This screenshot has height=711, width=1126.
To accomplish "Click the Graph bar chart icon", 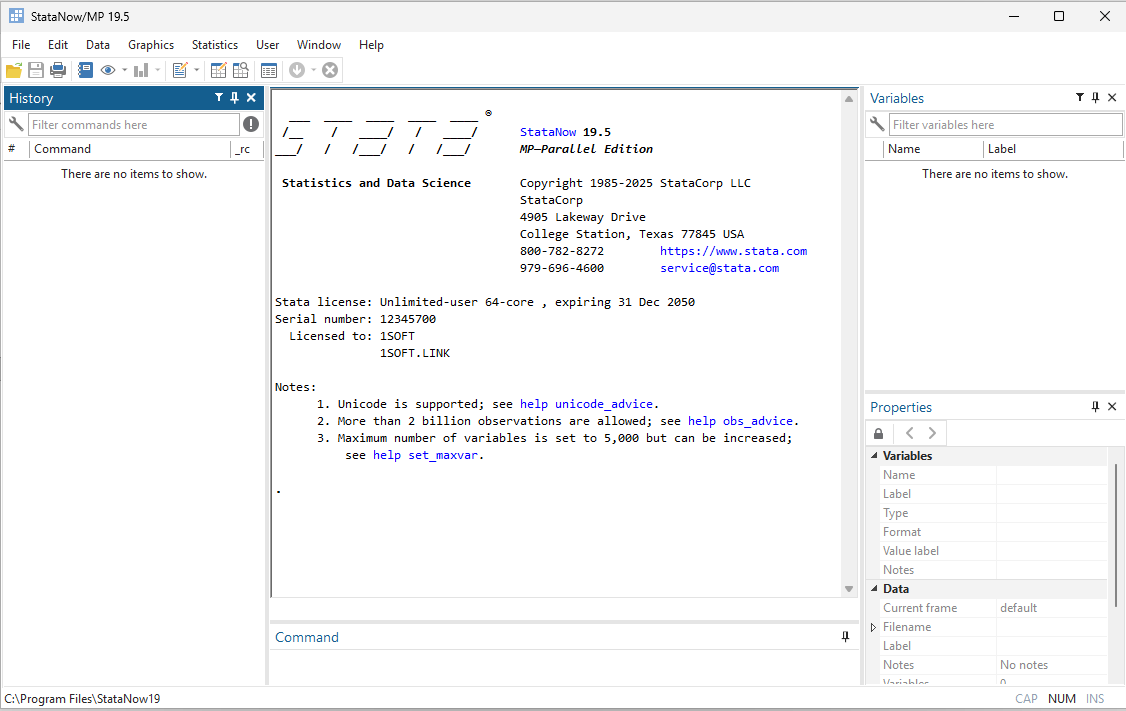I will tap(141, 70).
